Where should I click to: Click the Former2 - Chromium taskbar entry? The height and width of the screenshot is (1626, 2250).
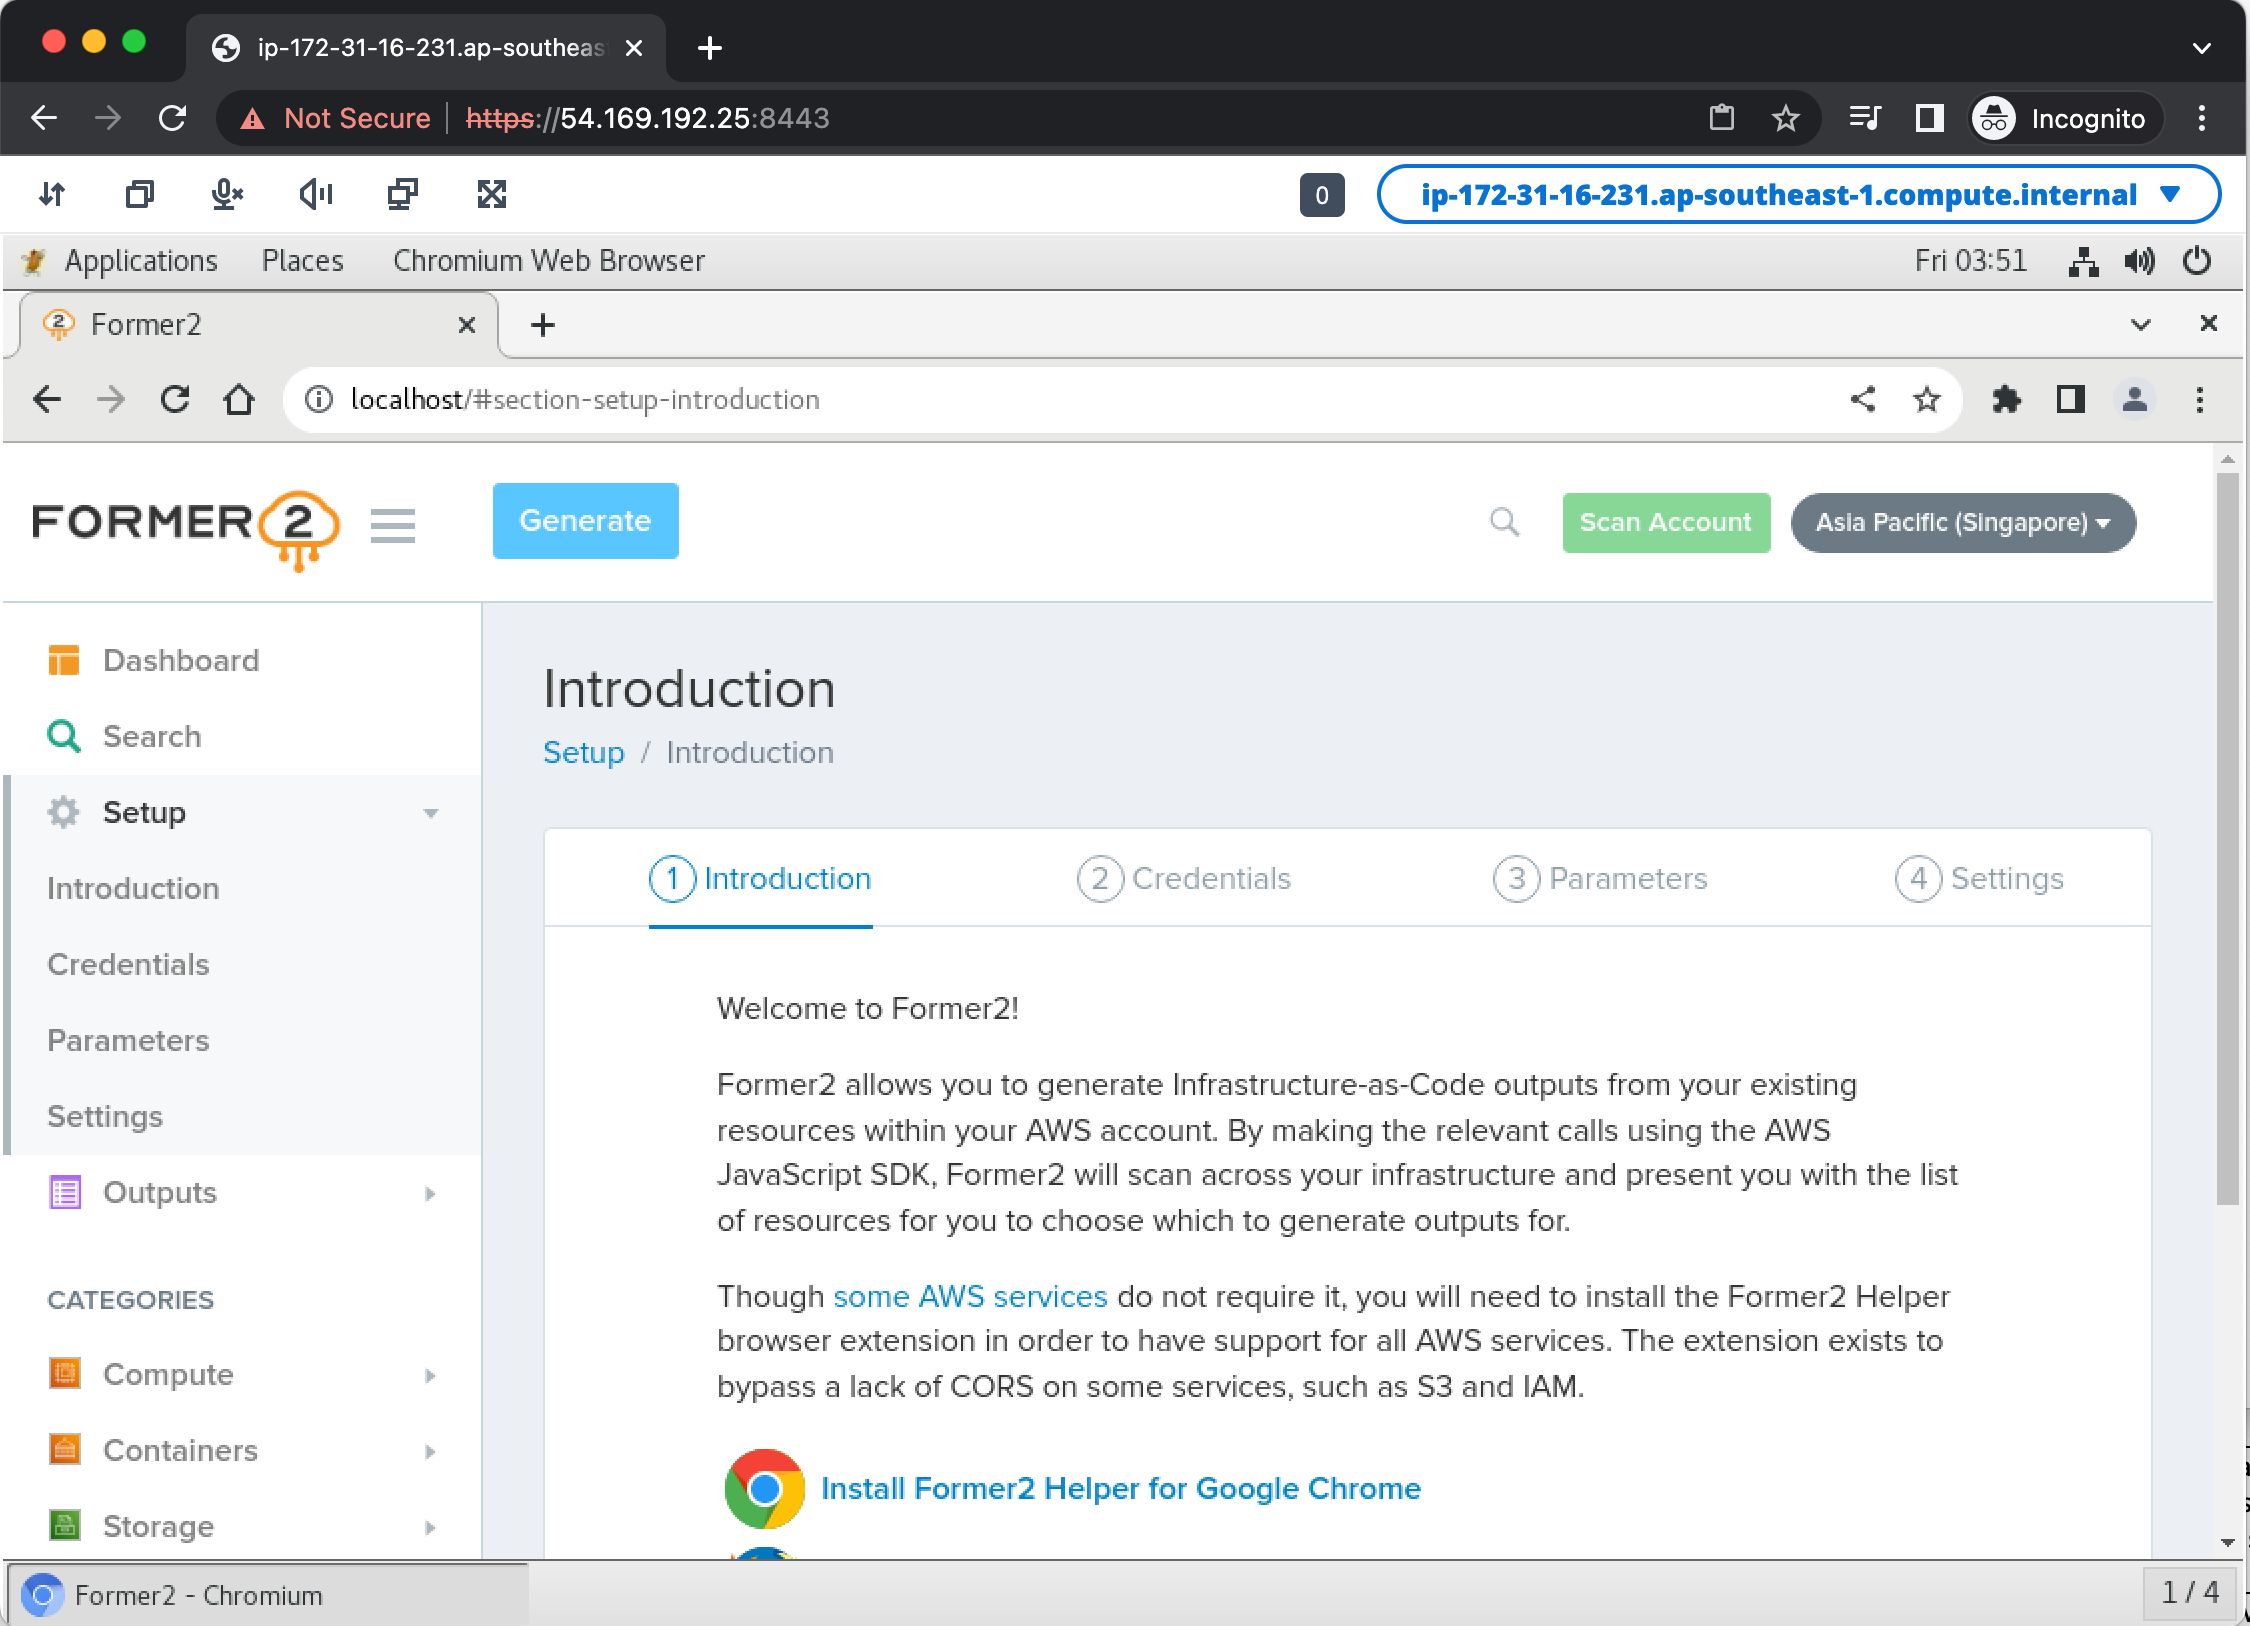pos(268,1594)
